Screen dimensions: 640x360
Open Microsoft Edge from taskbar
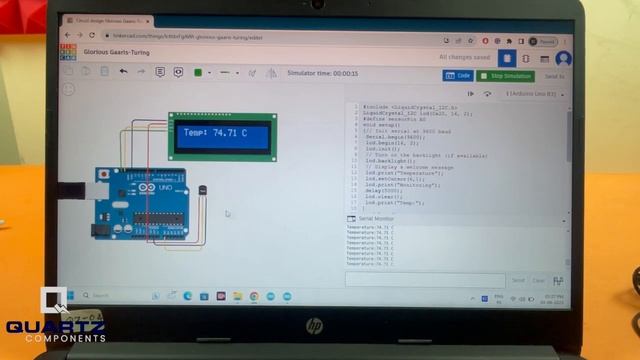point(188,296)
